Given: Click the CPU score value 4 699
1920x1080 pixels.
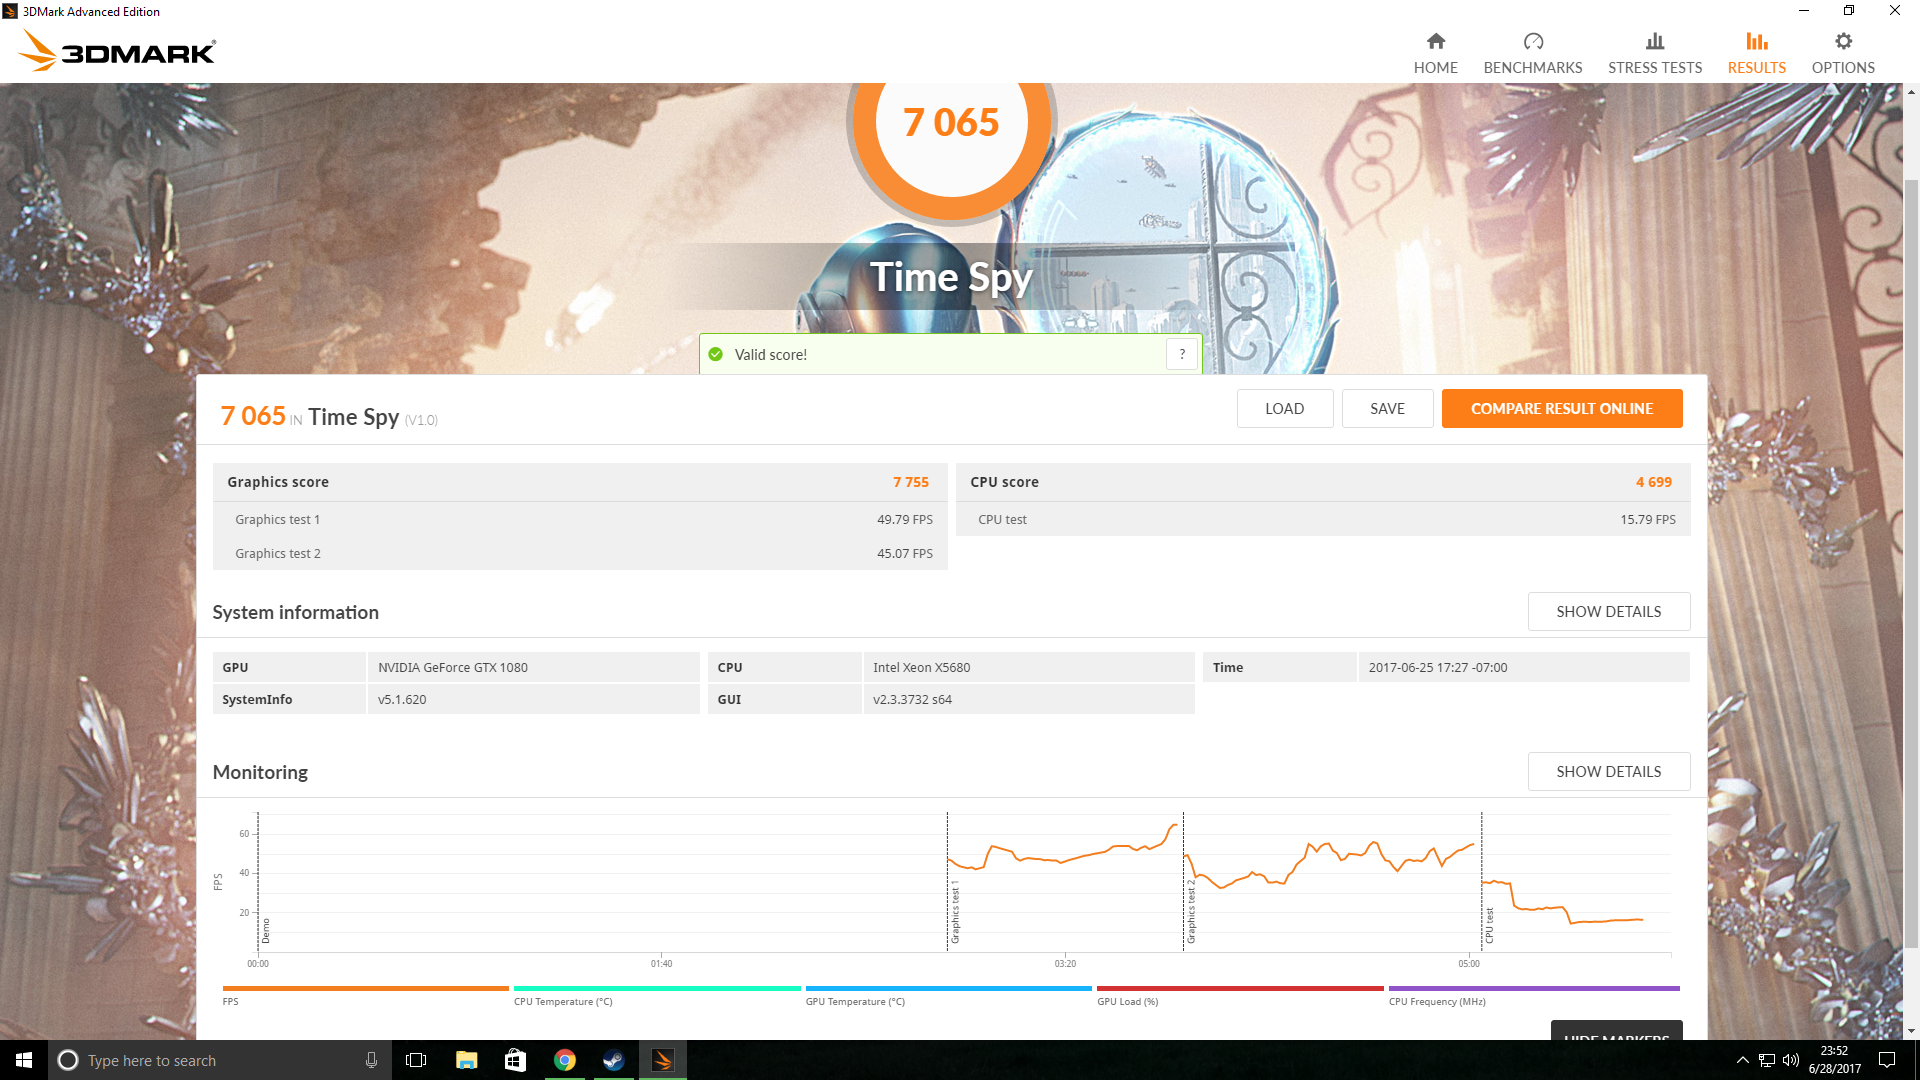Looking at the screenshot, I should pos(1653,482).
